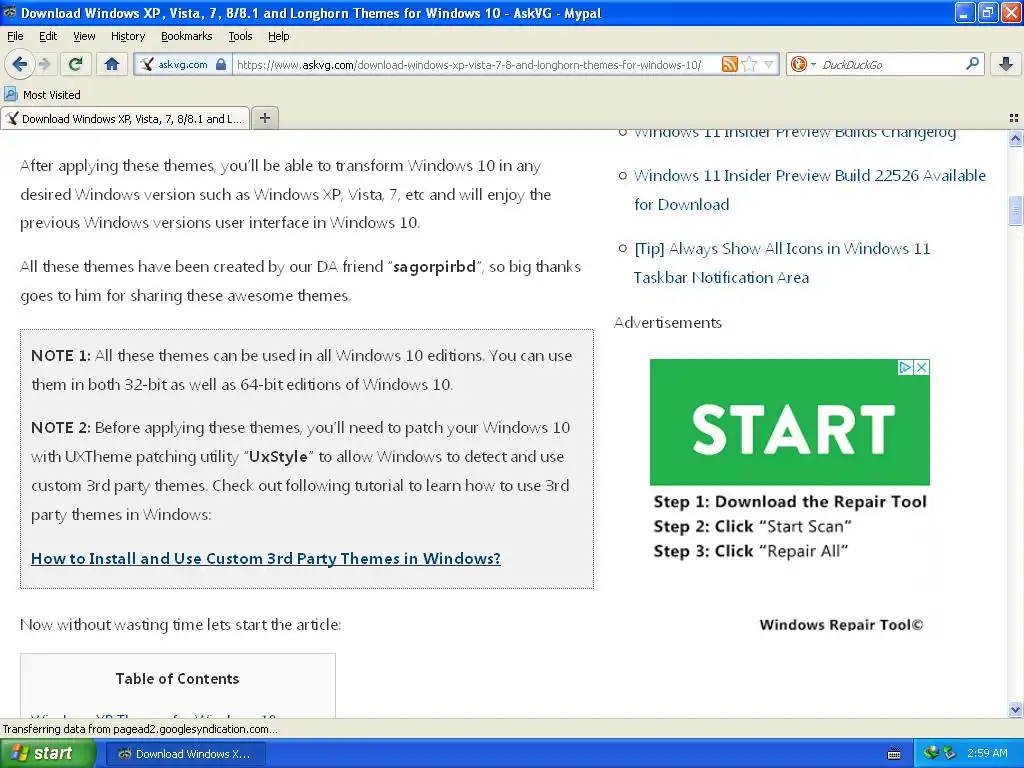Open Windows 11 Insider Preview Builds Changelog link
The height and width of the screenshot is (768, 1024).
(x=795, y=135)
